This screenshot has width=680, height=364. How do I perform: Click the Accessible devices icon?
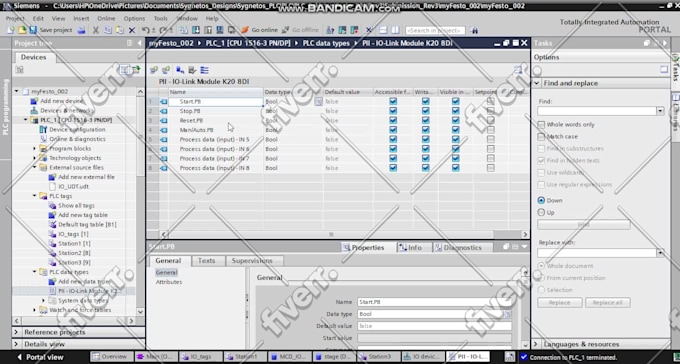pos(330,30)
